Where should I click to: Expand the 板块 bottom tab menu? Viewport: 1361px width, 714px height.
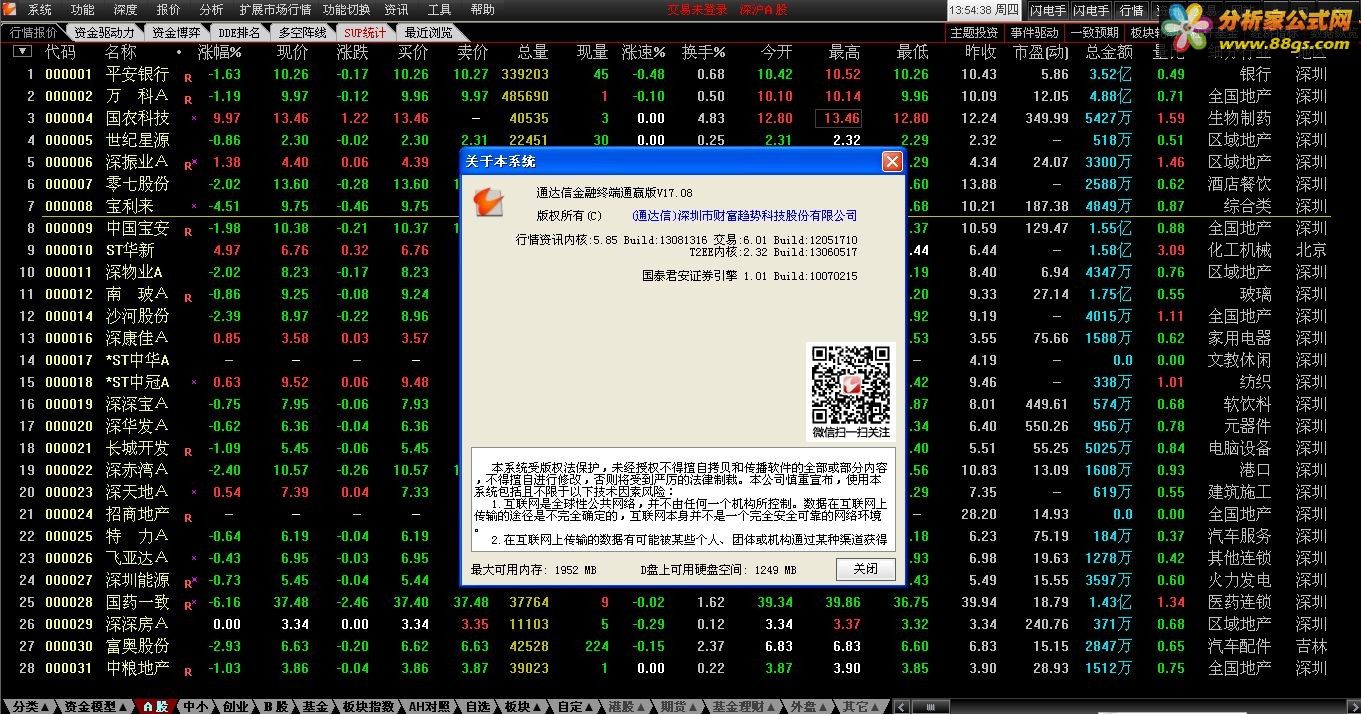click(538, 707)
